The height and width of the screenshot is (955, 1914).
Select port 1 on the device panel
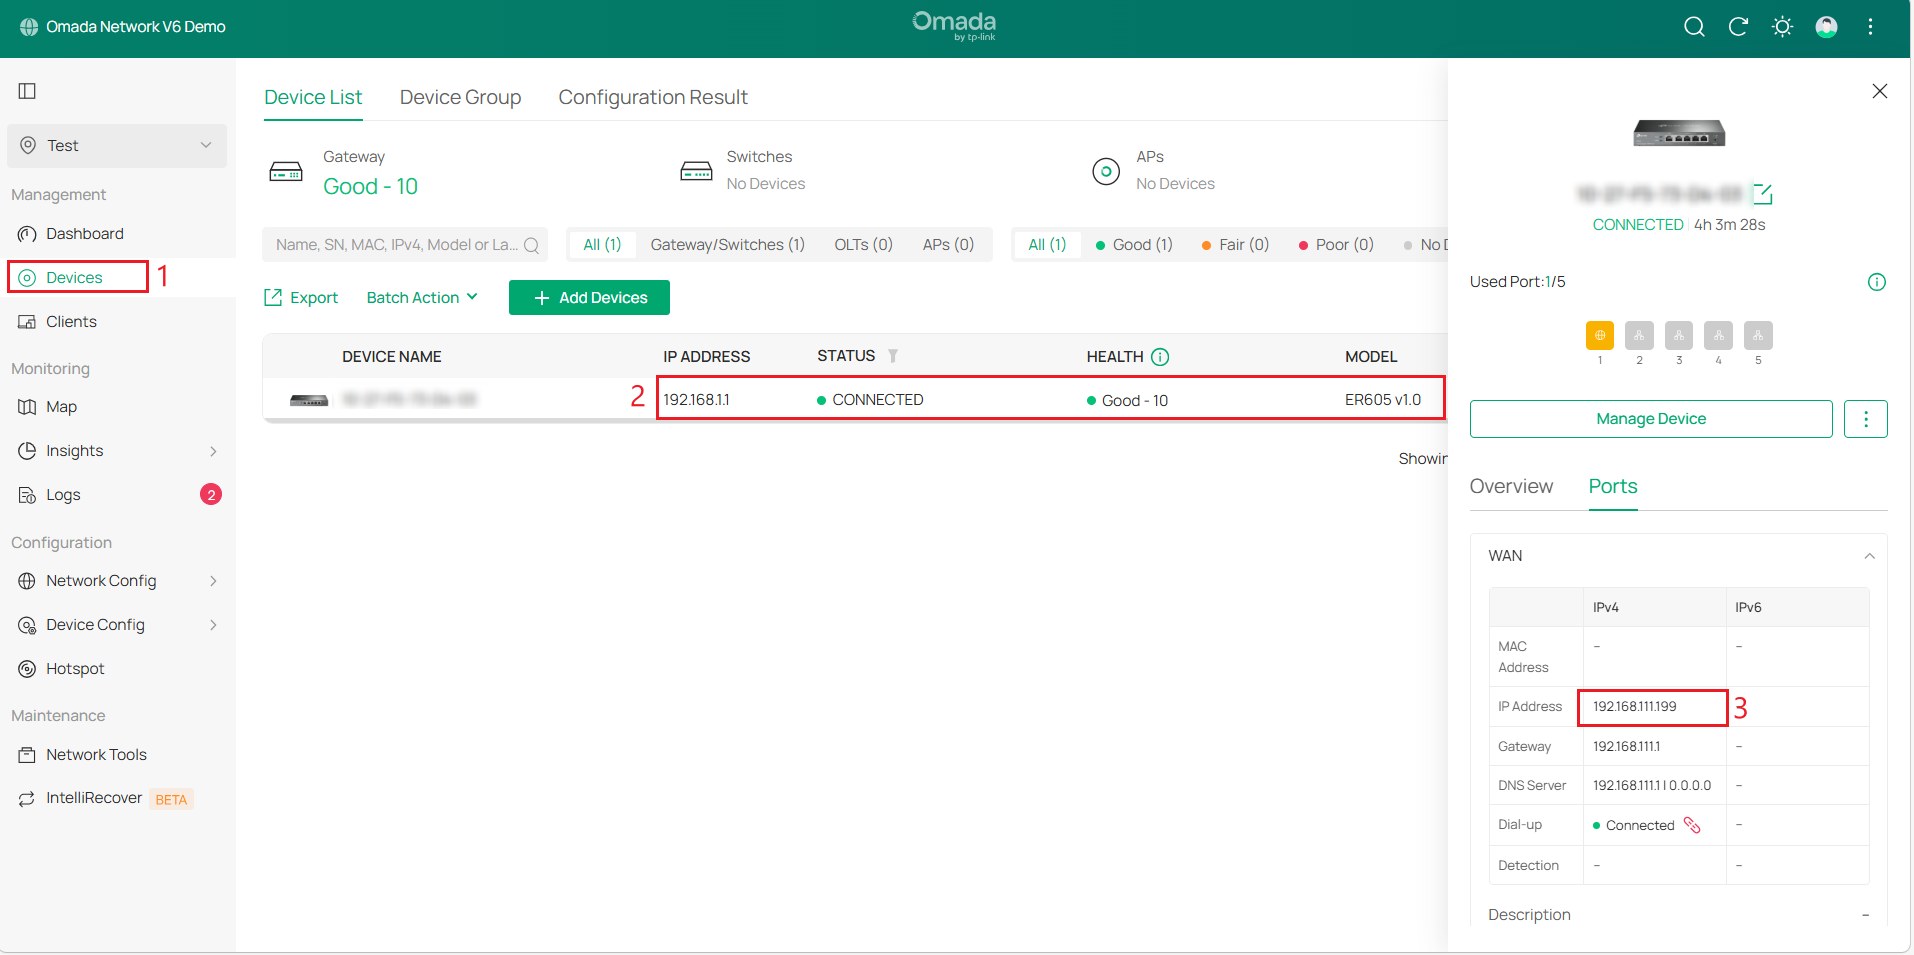[1599, 336]
